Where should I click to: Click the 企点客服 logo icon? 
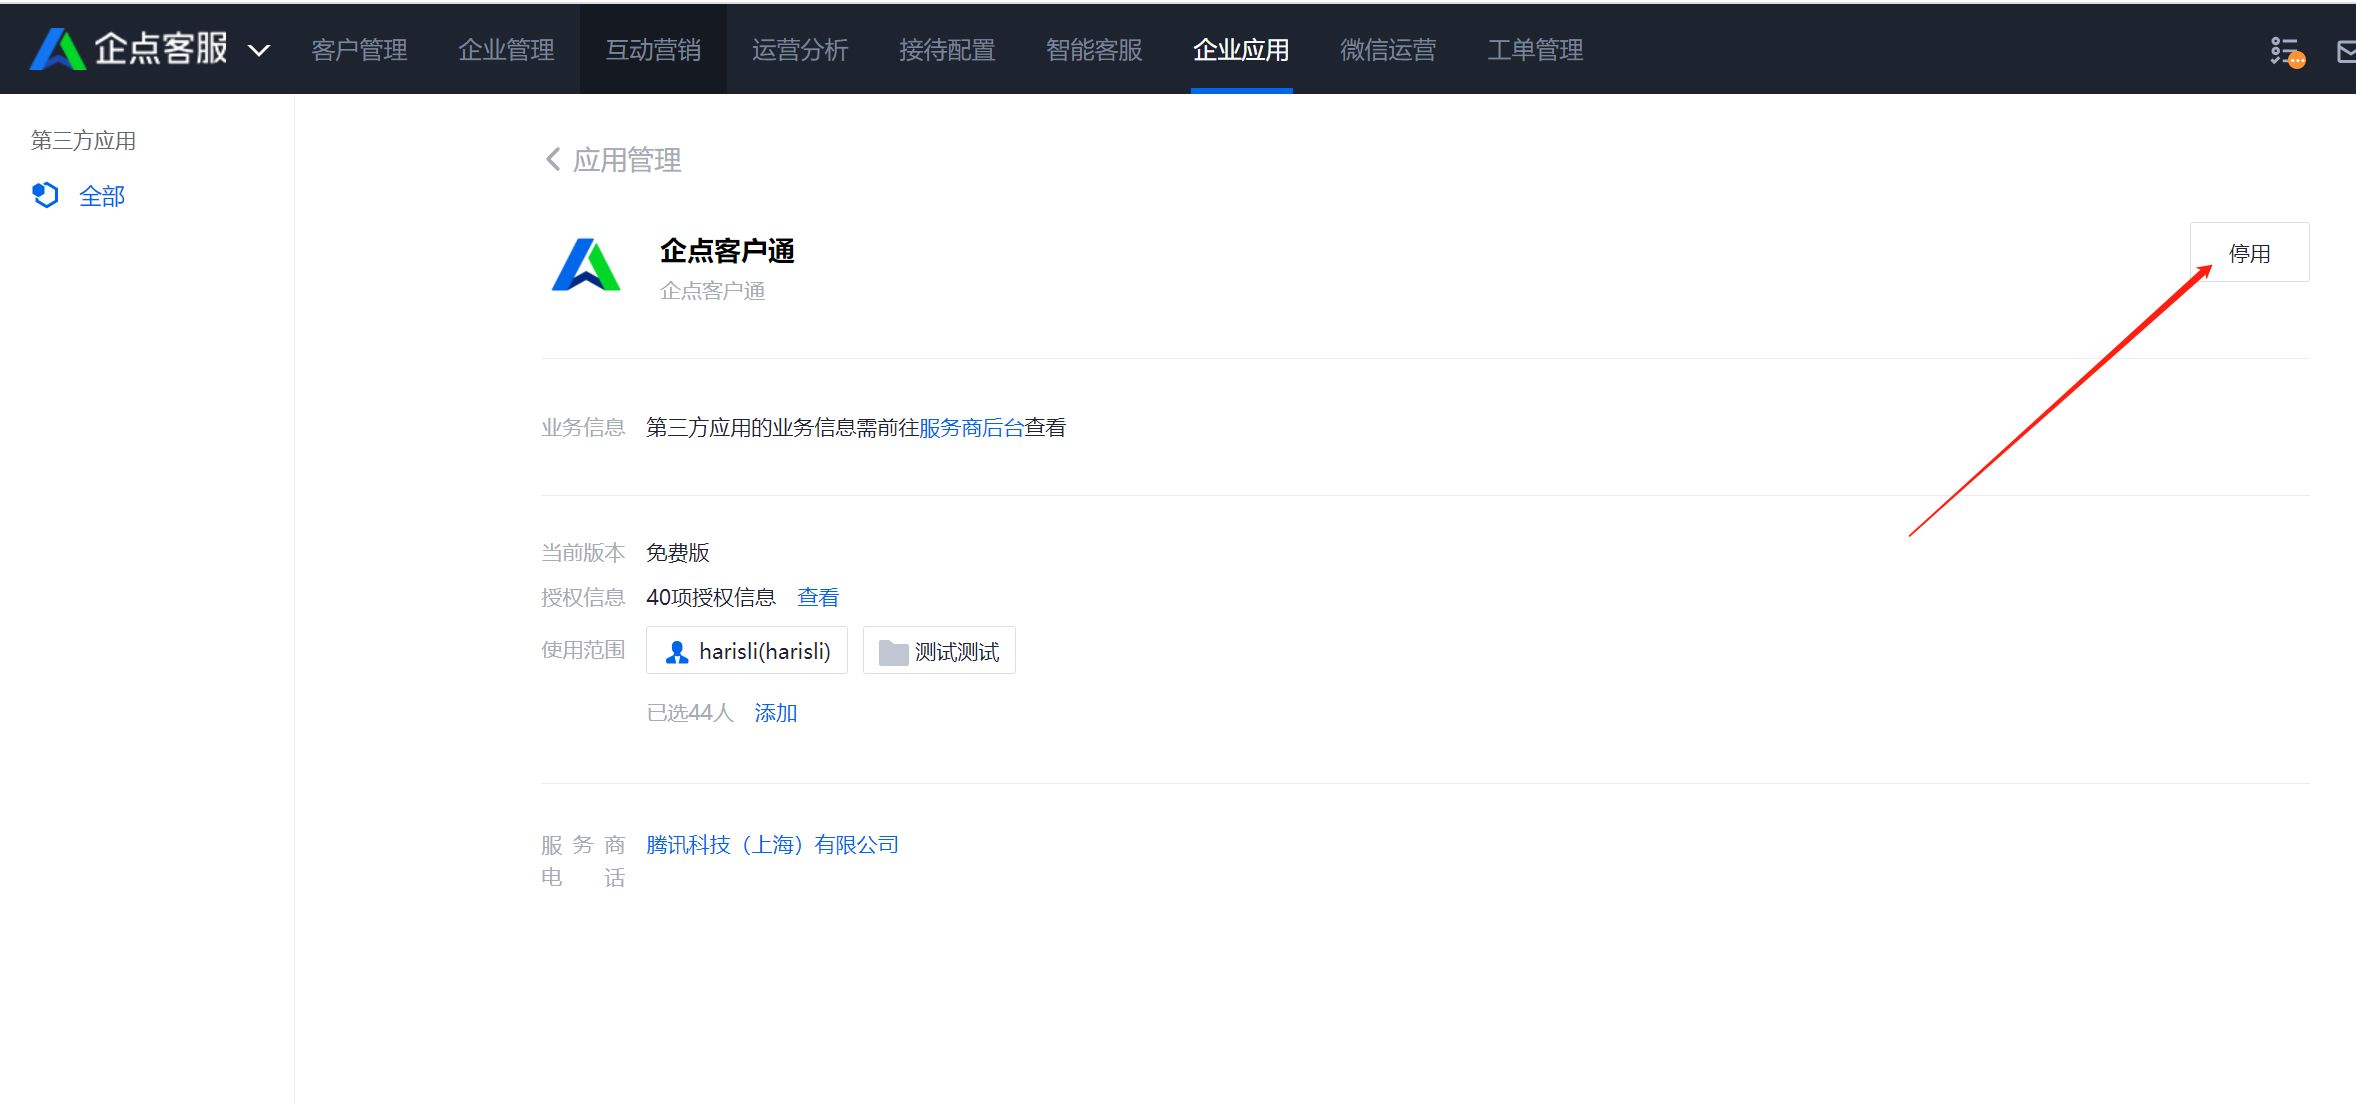click(57, 49)
